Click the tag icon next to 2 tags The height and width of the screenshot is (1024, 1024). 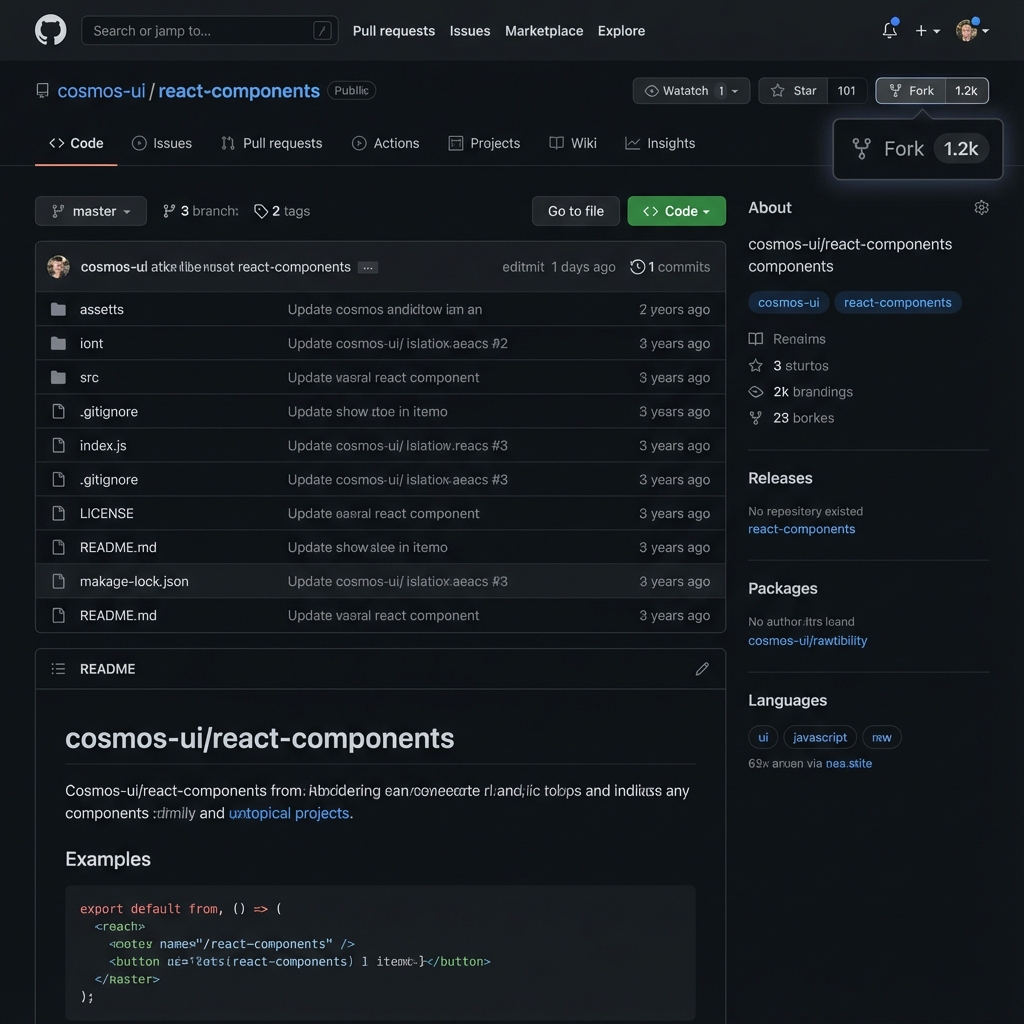(x=261, y=211)
